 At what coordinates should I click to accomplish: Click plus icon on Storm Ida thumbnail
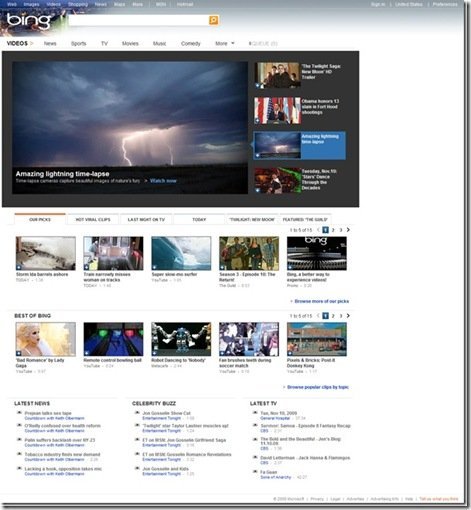19,267
